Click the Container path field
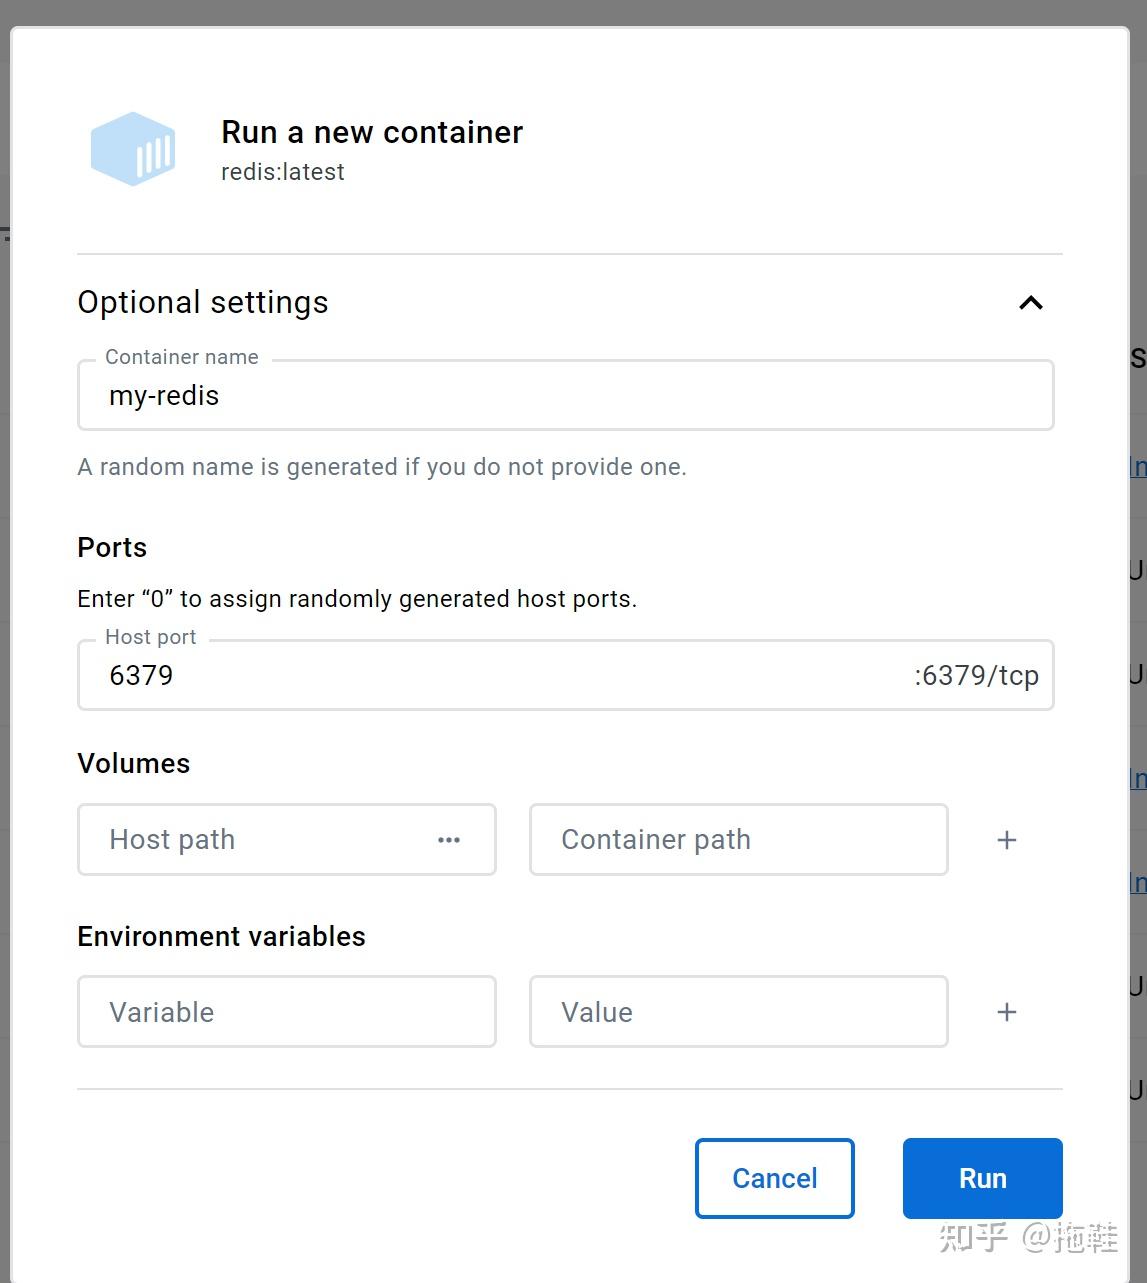 [738, 840]
